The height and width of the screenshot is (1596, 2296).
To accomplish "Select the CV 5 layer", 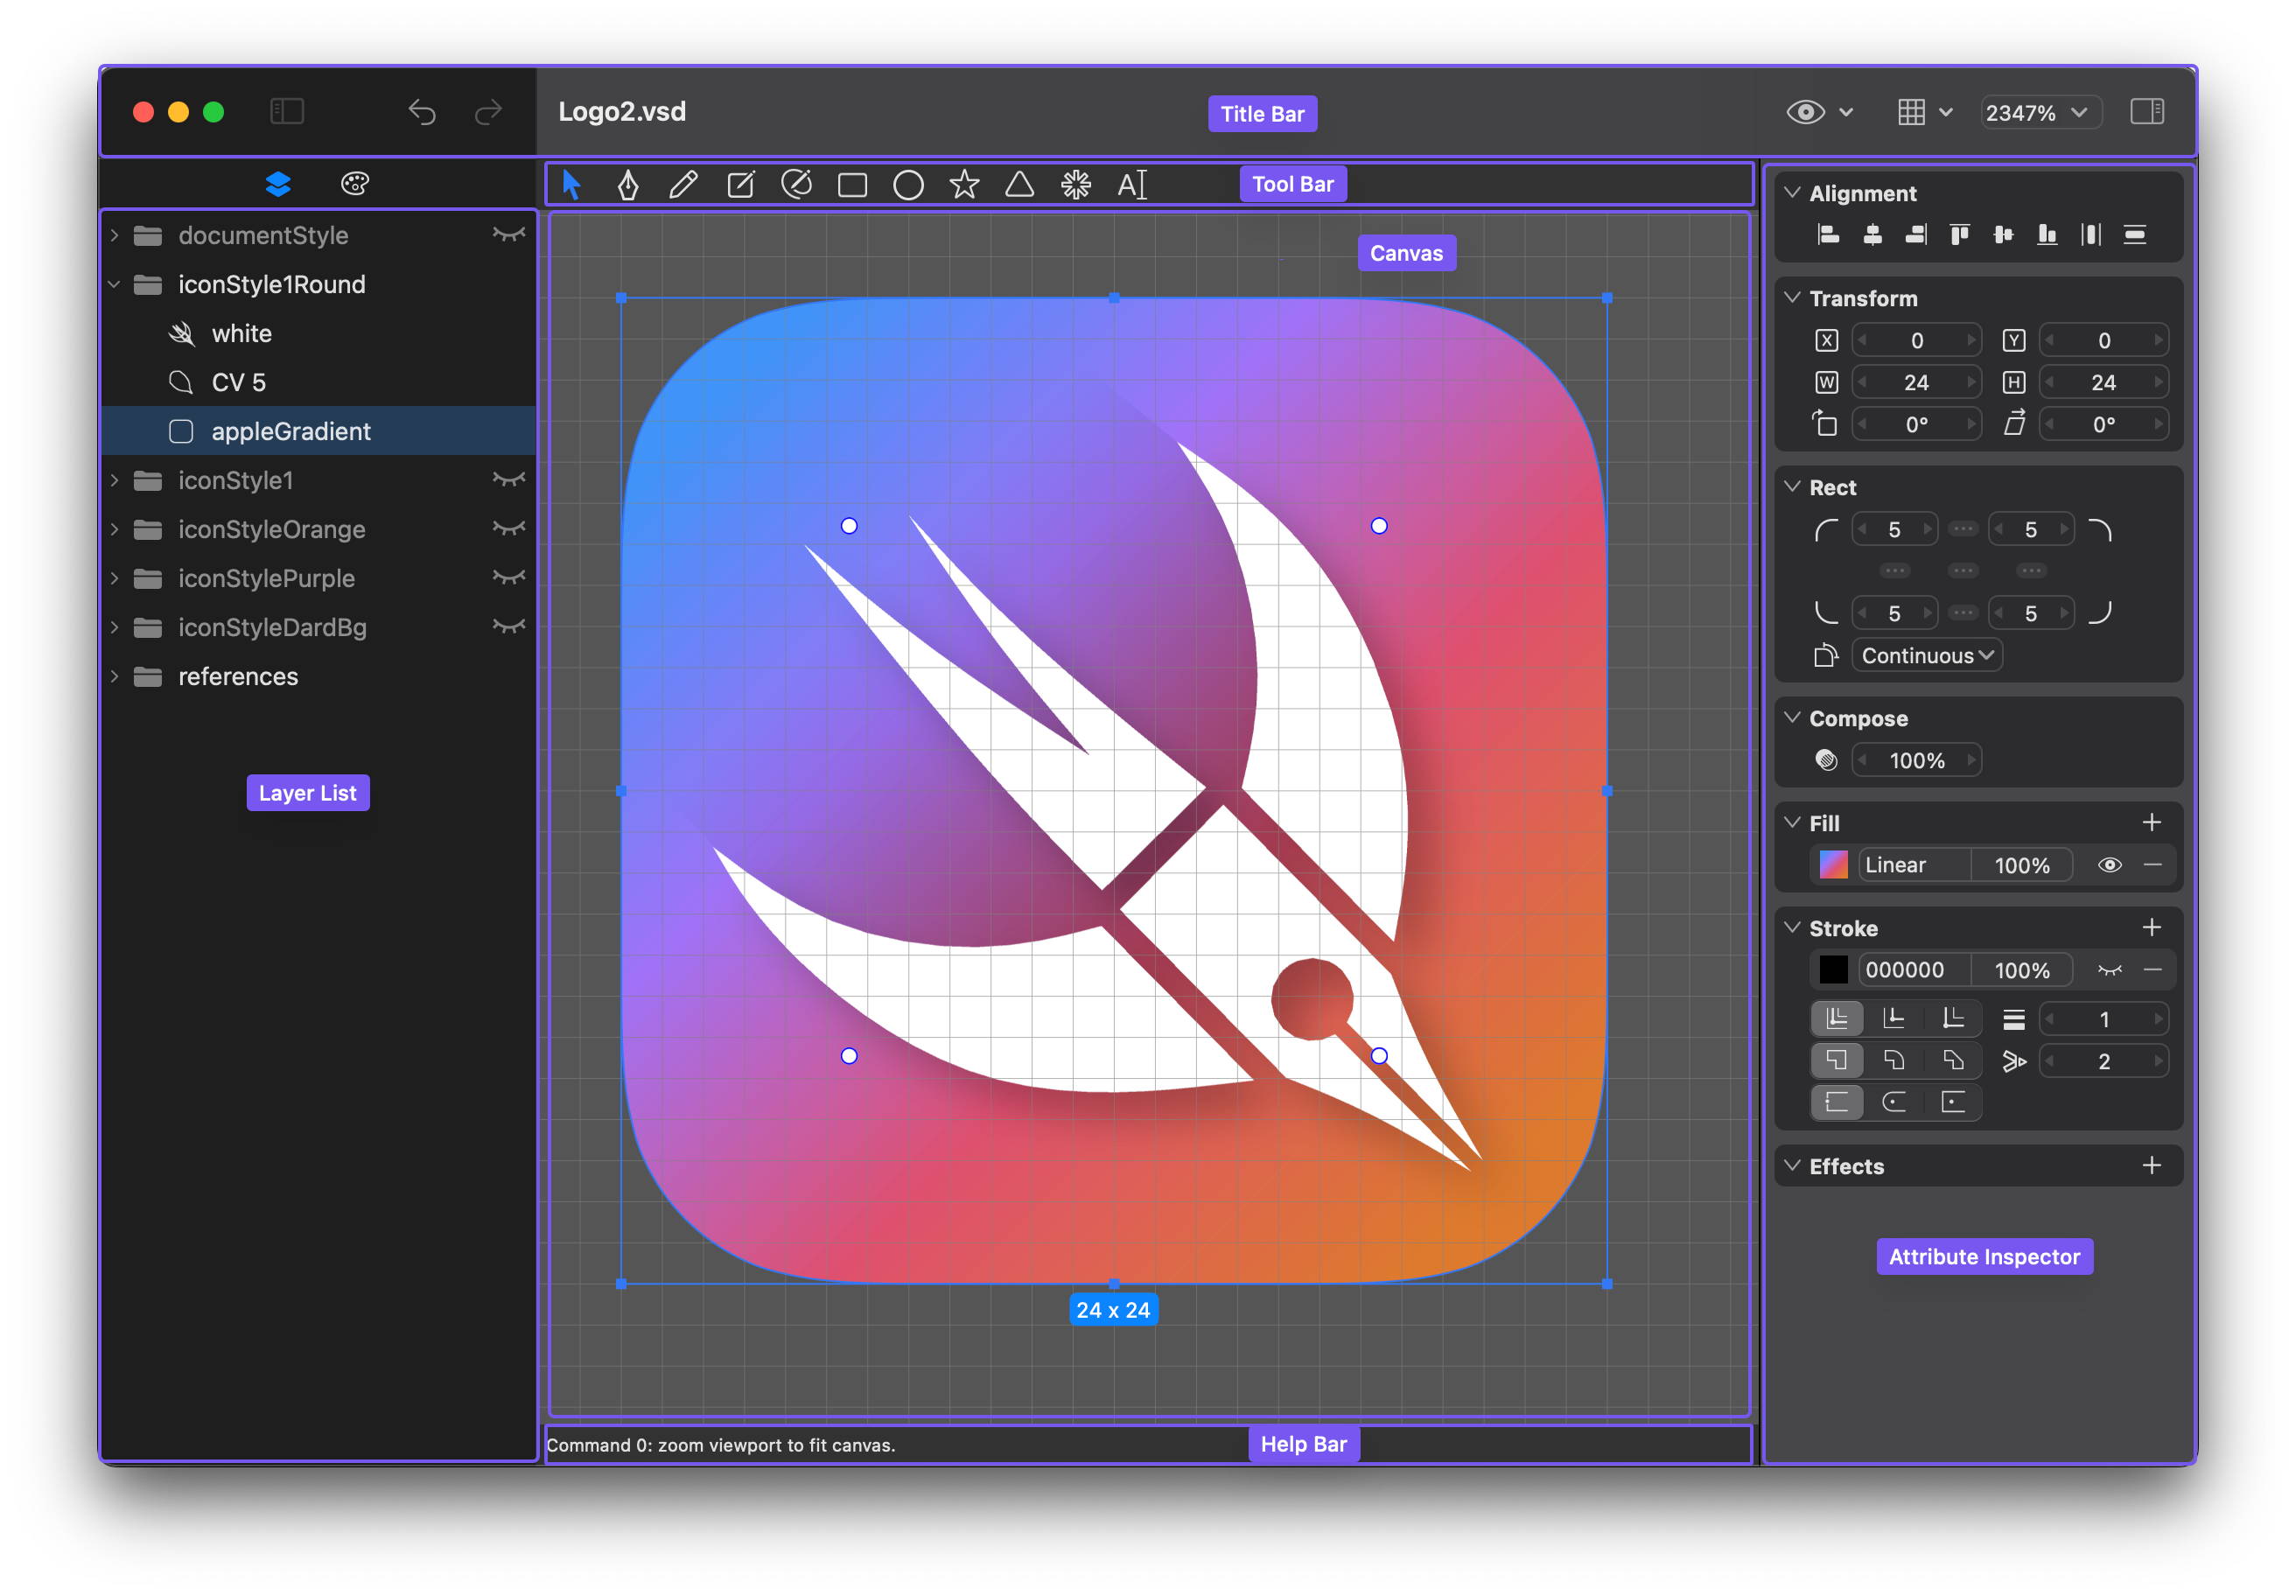I will tap(319, 383).
